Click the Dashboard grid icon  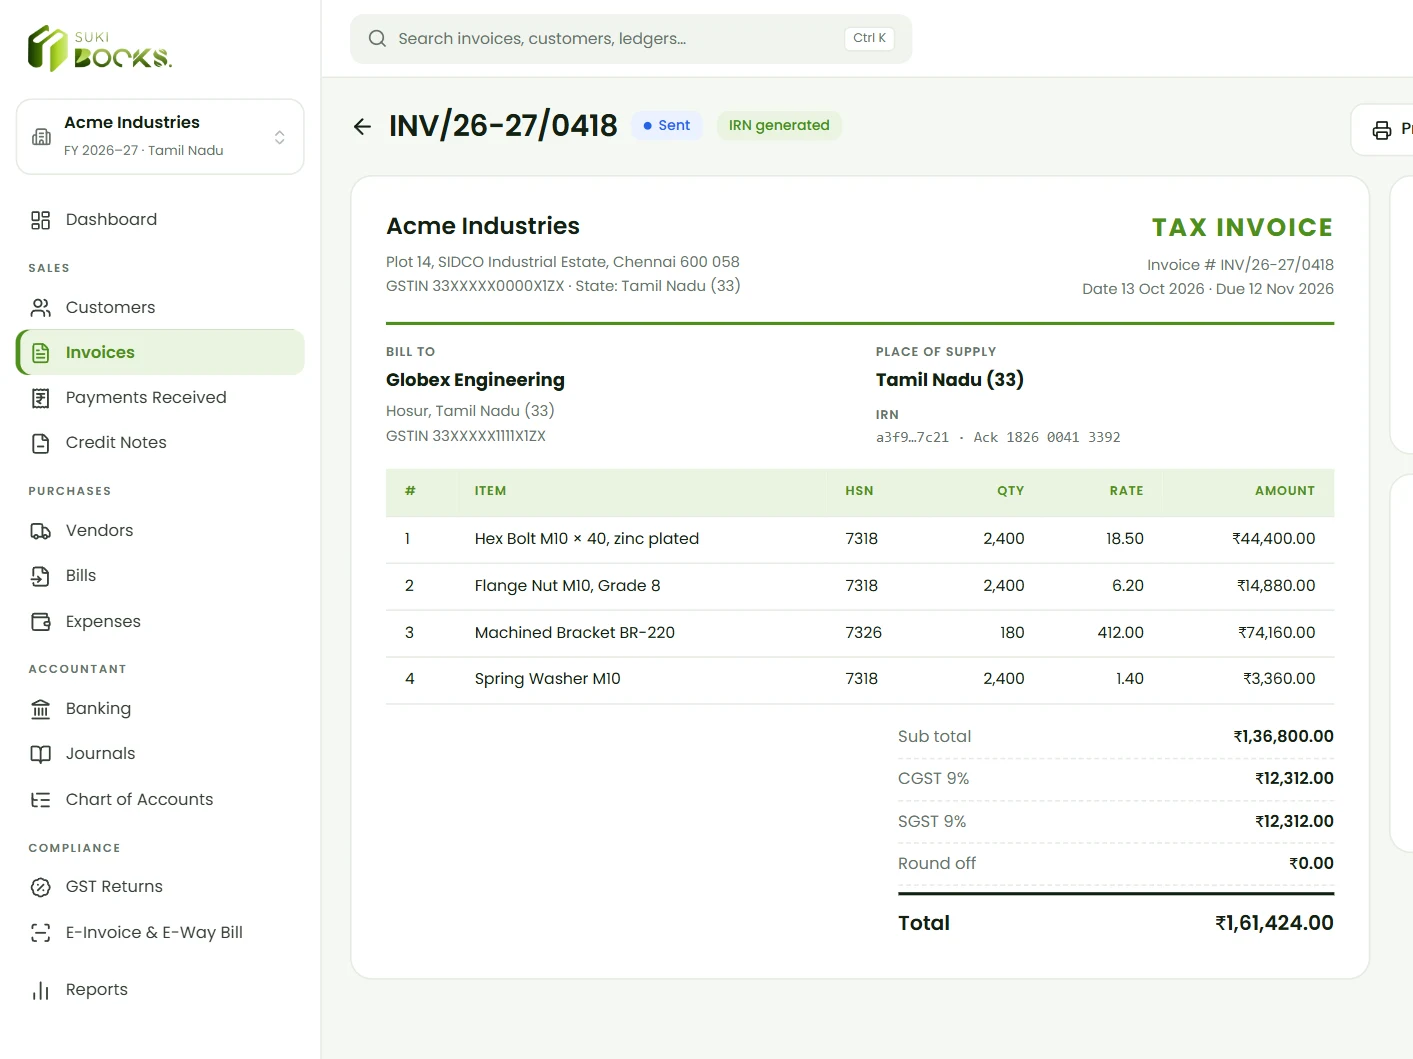click(x=40, y=220)
